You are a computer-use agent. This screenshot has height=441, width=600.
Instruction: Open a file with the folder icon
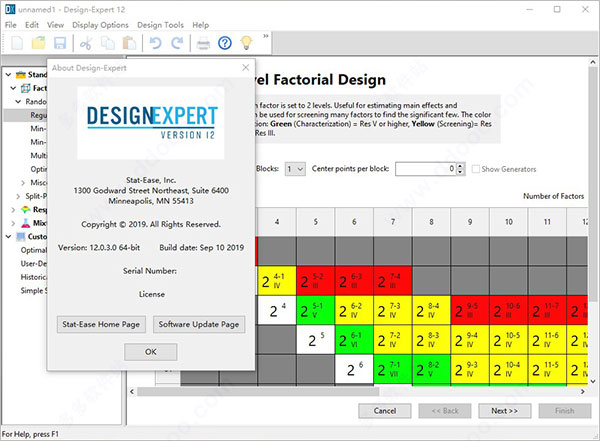tap(38, 42)
